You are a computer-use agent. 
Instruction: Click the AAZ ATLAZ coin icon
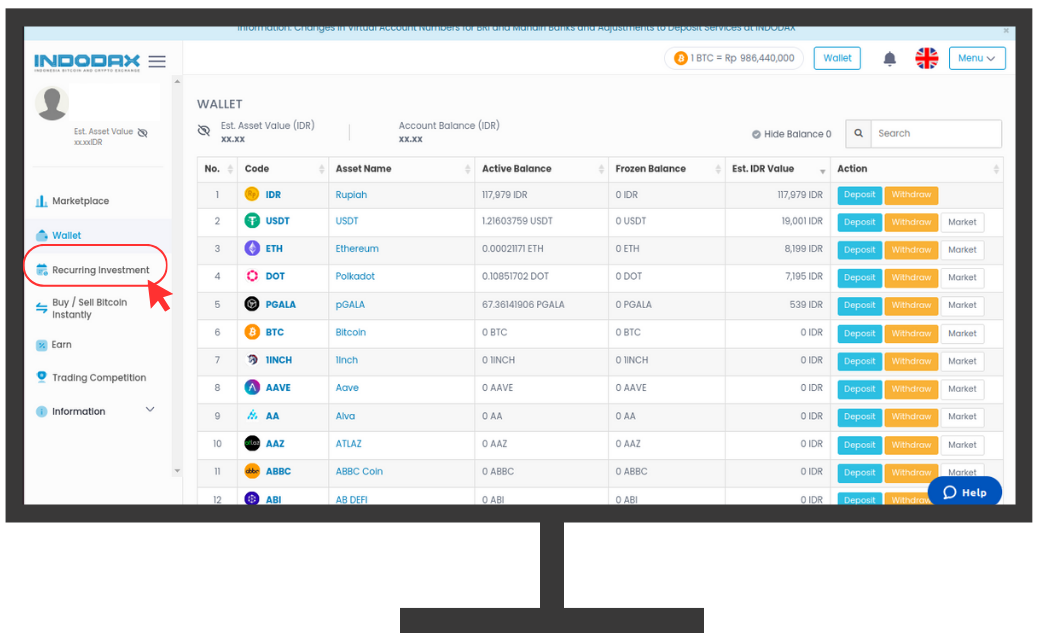coord(252,443)
